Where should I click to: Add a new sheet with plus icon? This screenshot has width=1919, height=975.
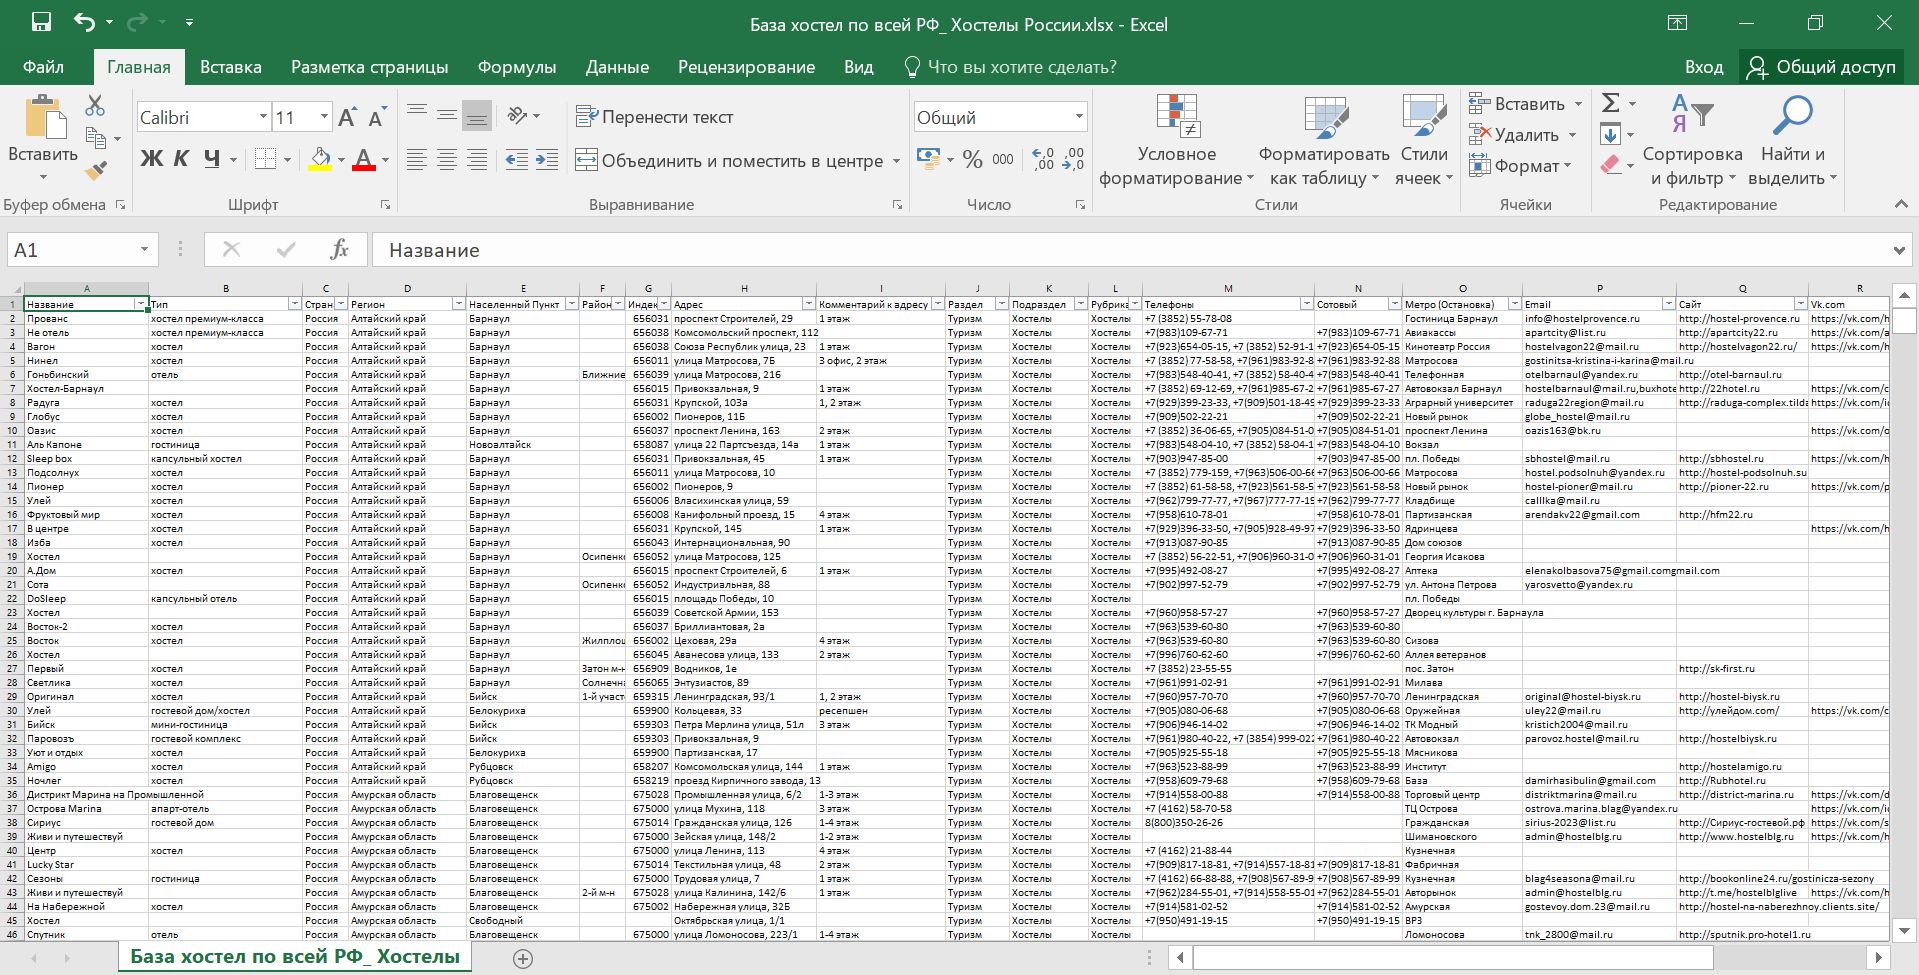point(522,958)
